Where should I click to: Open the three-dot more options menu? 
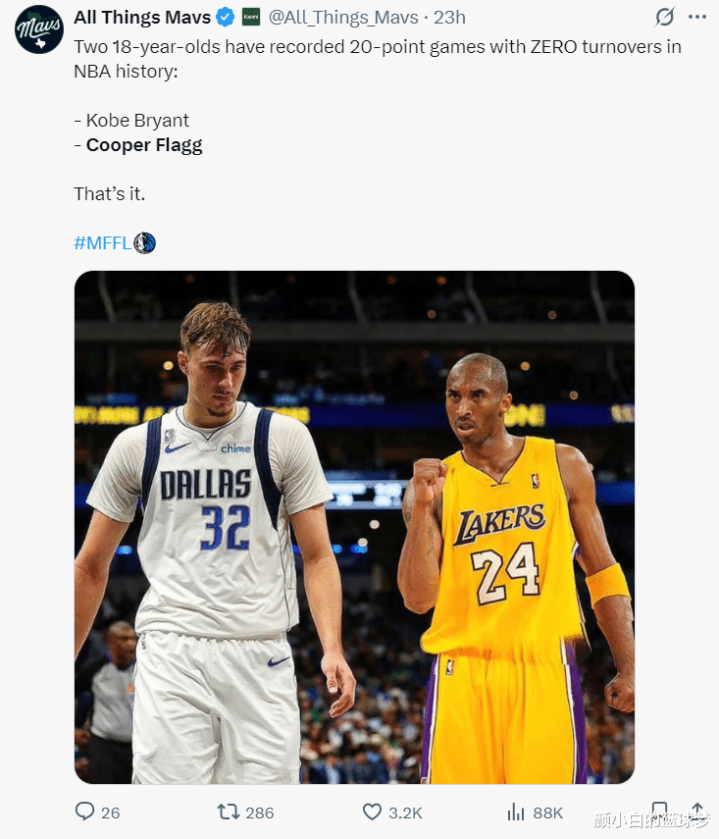(697, 17)
